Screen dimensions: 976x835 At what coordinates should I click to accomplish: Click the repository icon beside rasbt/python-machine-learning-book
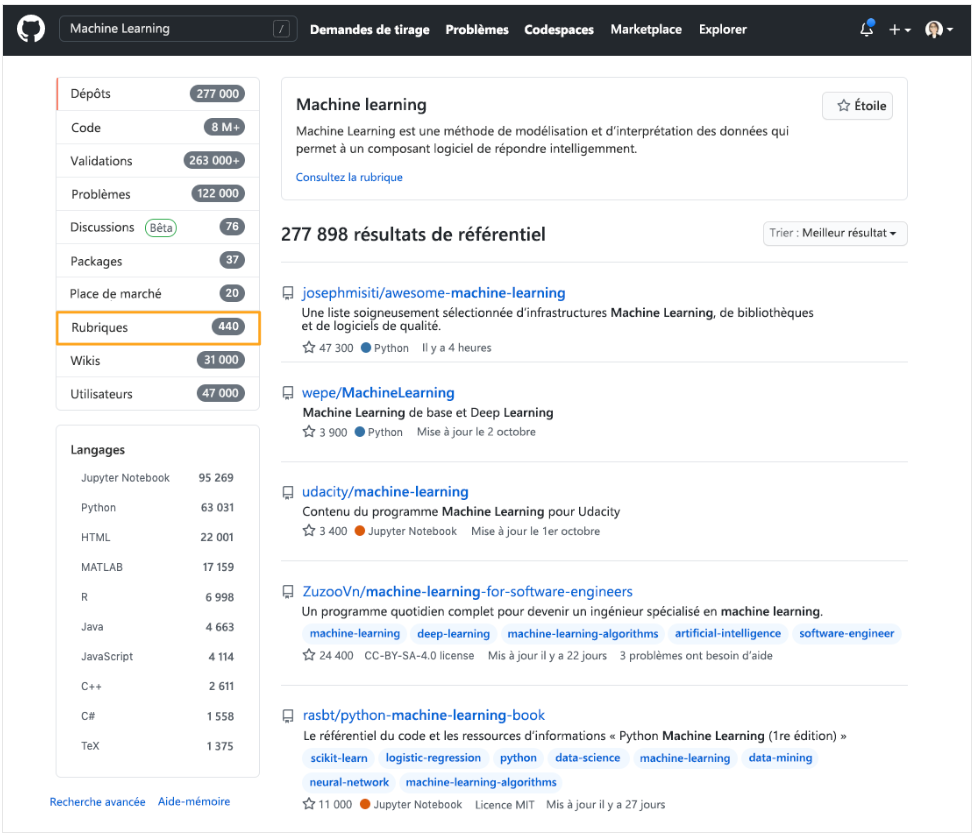[289, 716]
